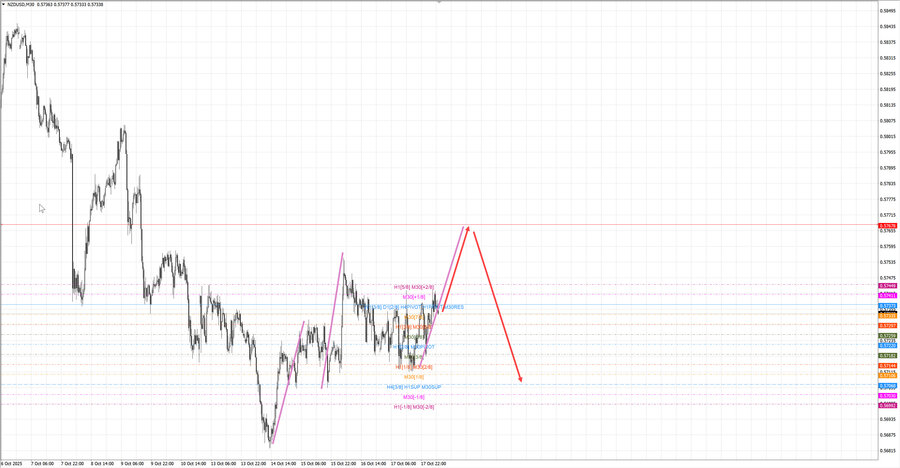Click the 7 Oct 22:00 time label
Viewport: 900px width, 468px height.
[73, 463]
